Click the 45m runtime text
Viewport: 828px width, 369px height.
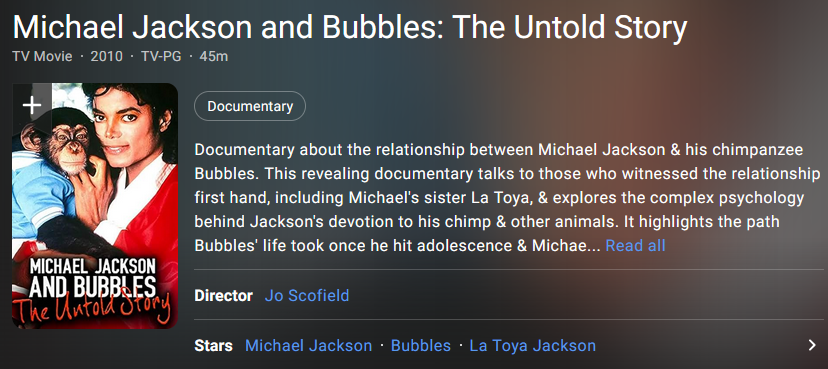pyautogui.click(x=214, y=56)
